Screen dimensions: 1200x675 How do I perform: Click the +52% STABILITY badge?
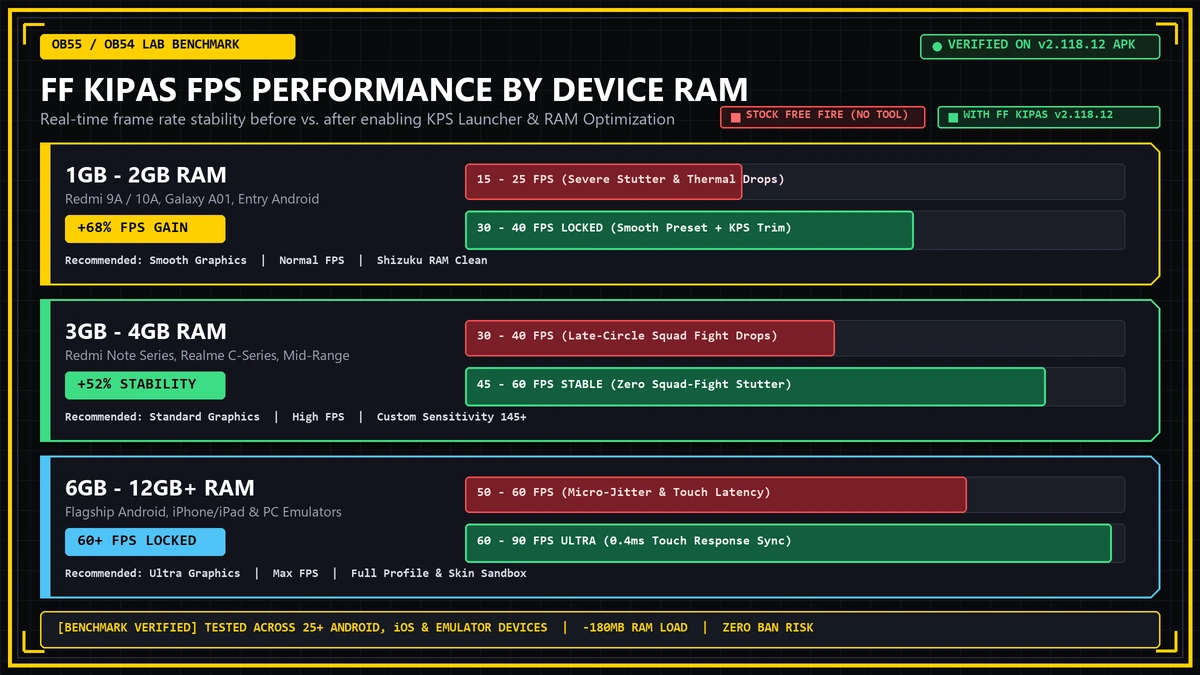pyautogui.click(x=145, y=385)
